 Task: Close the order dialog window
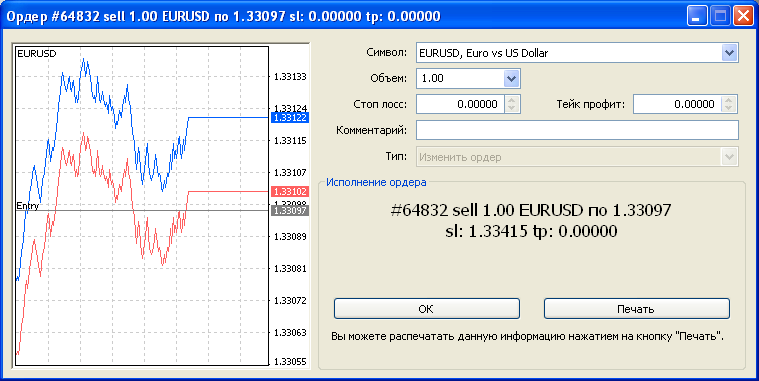click(744, 16)
